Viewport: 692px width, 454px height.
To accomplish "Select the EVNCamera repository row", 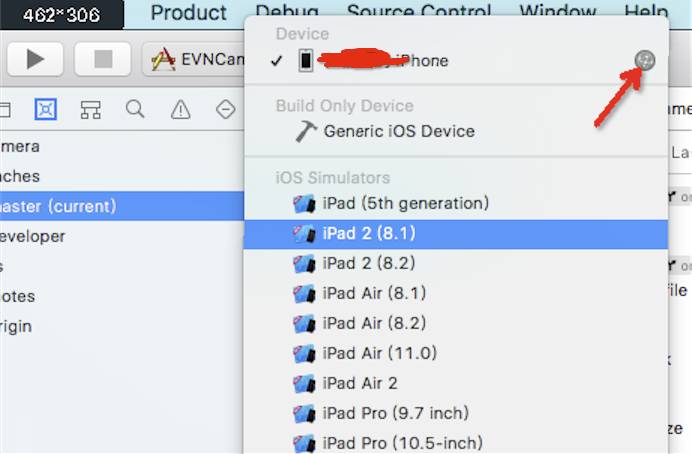I will pos(122,146).
